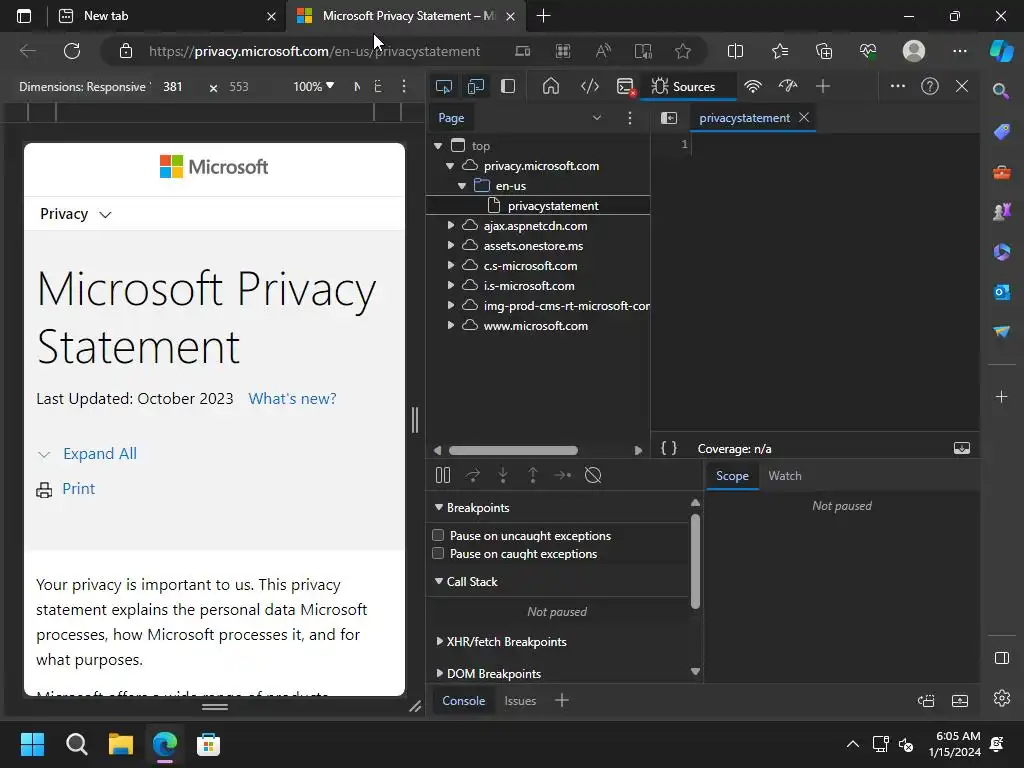The image size is (1024, 768).
Task: Open File Explorer from taskbar
Action: [x=121, y=744]
